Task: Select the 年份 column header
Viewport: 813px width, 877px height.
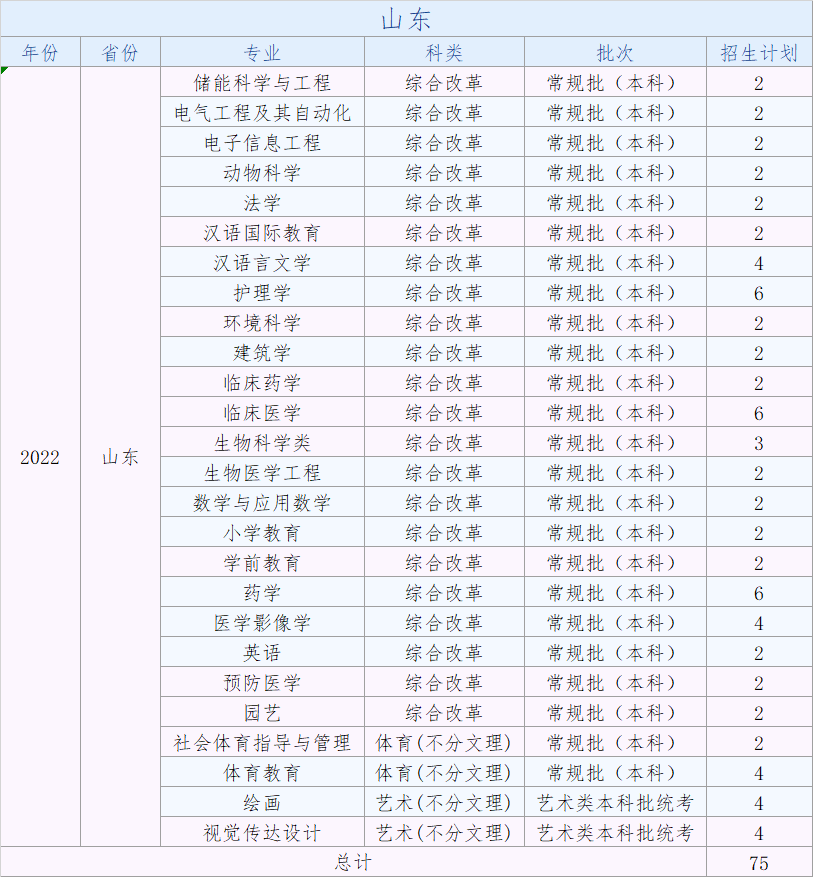Action: pyautogui.click(x=40, y=53)
